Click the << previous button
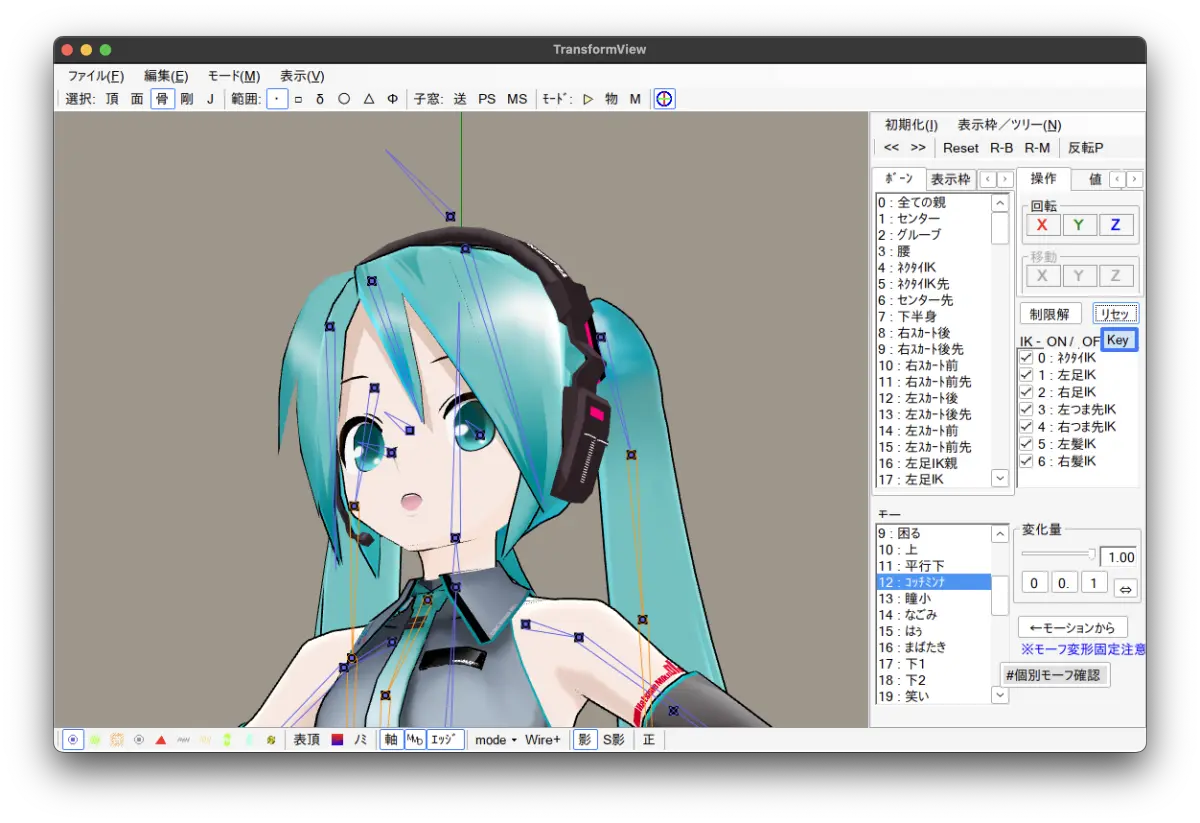The width and height of the screenshot is (1200, 823). pos(892,148)
